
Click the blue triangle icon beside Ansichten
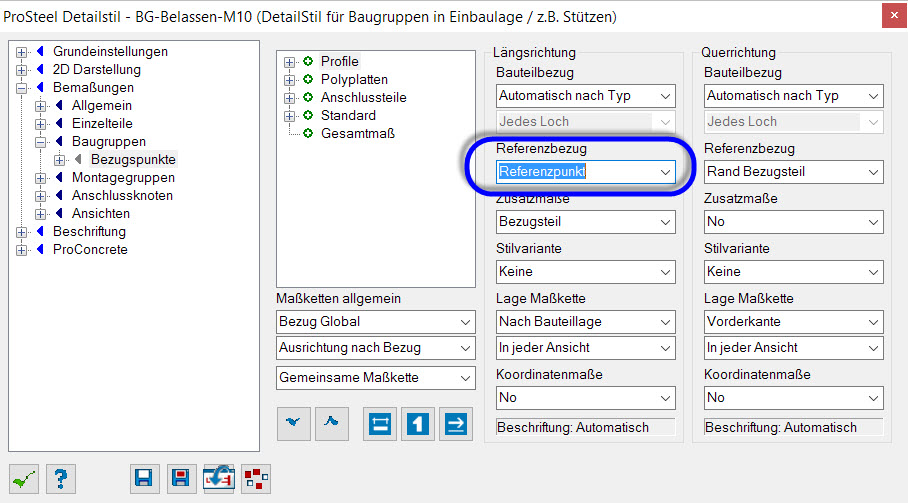click(x=60, y=213)
